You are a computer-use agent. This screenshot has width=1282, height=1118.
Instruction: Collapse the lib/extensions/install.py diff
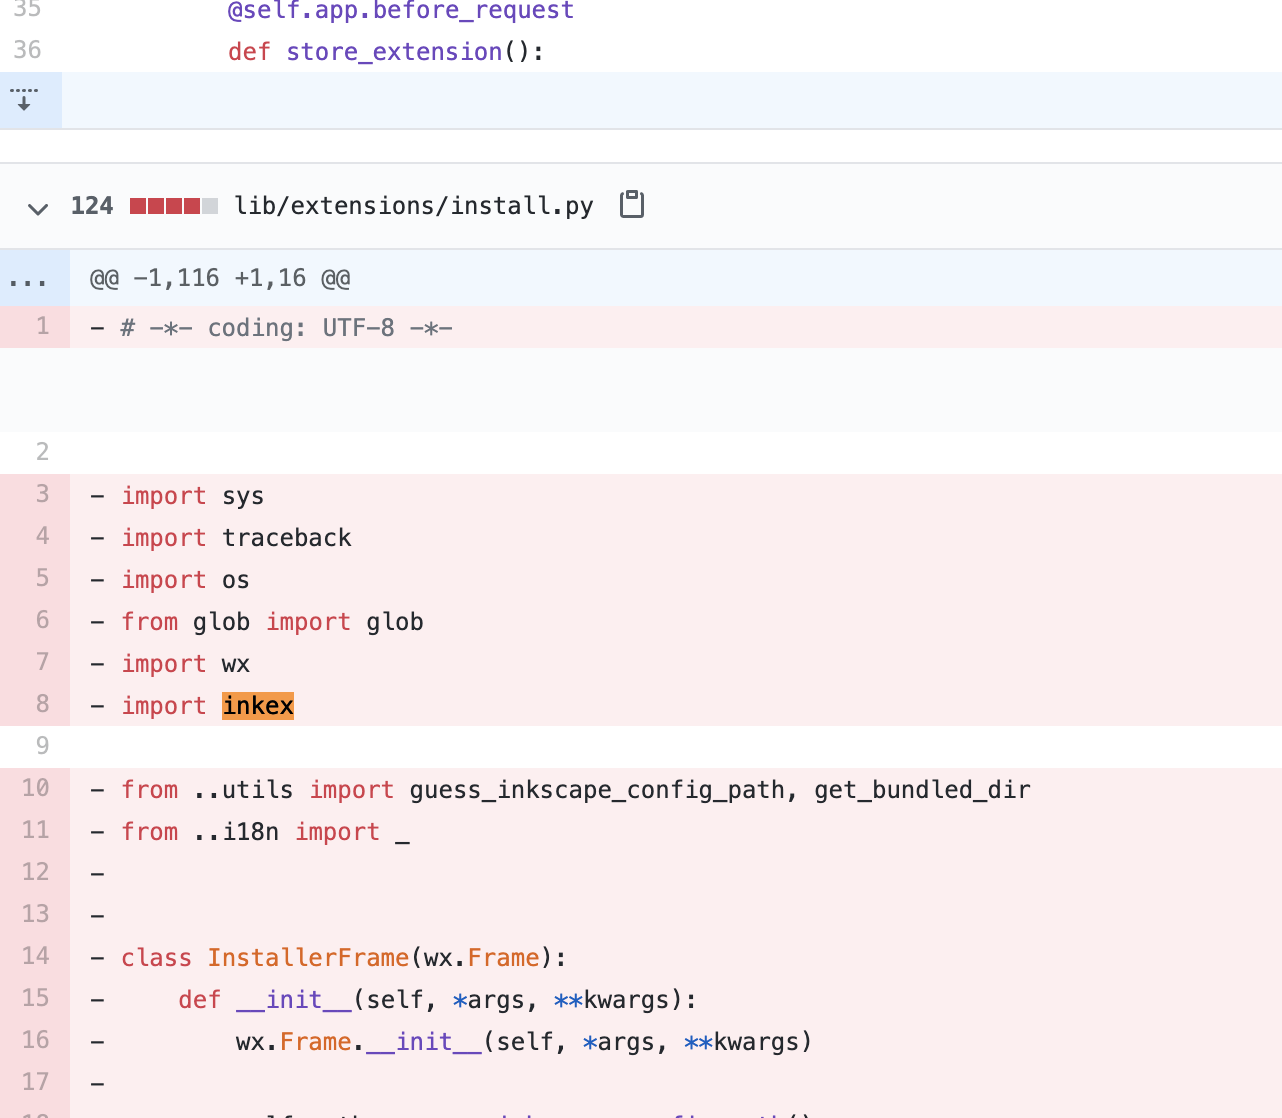pyautogui.click(x=37, y=209)
